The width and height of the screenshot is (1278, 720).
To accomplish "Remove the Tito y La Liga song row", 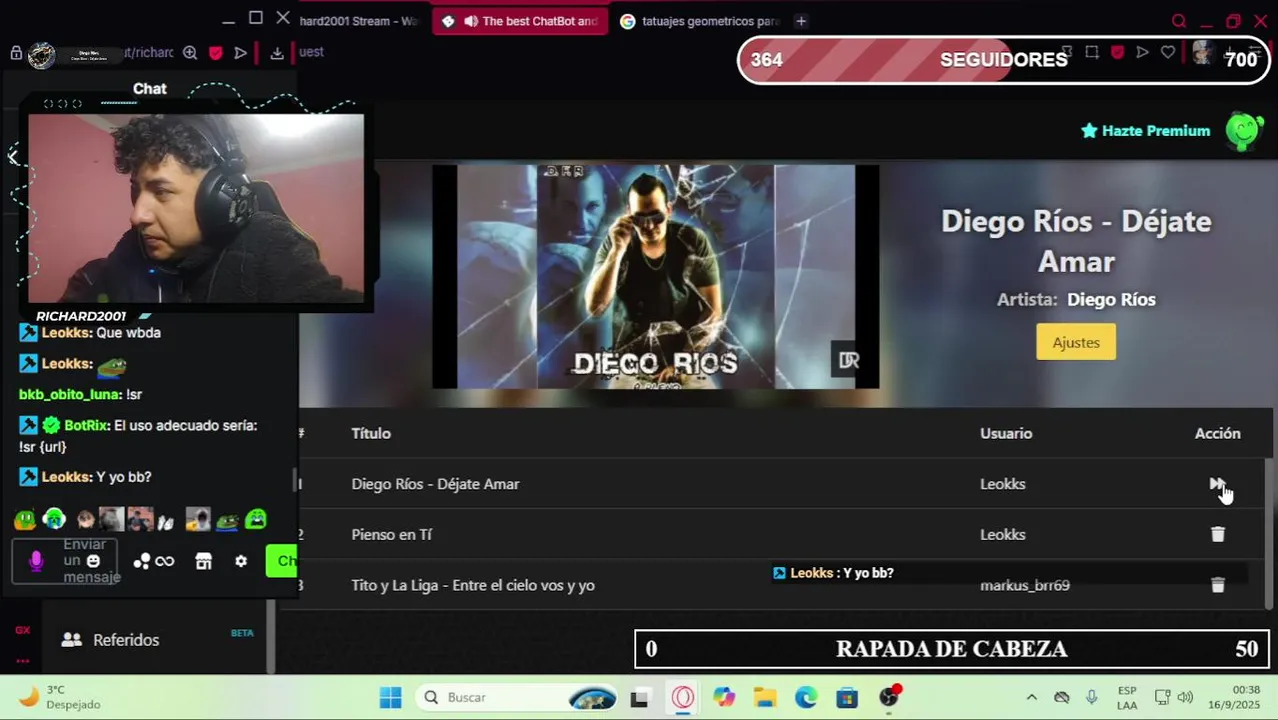I will [1218, 585].
